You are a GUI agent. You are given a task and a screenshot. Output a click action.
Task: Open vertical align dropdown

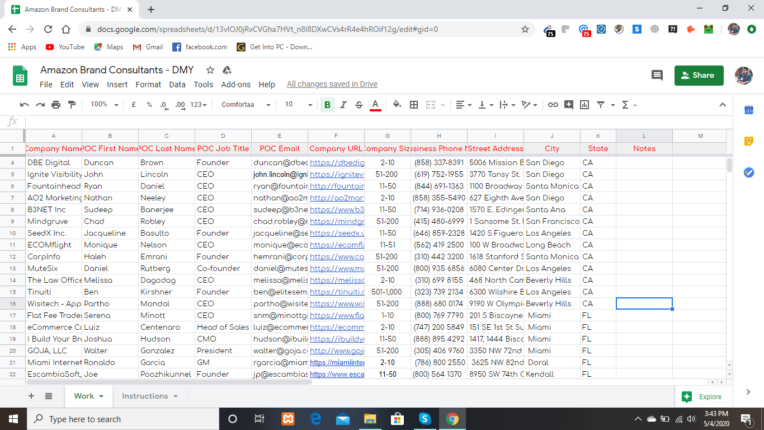486,105
